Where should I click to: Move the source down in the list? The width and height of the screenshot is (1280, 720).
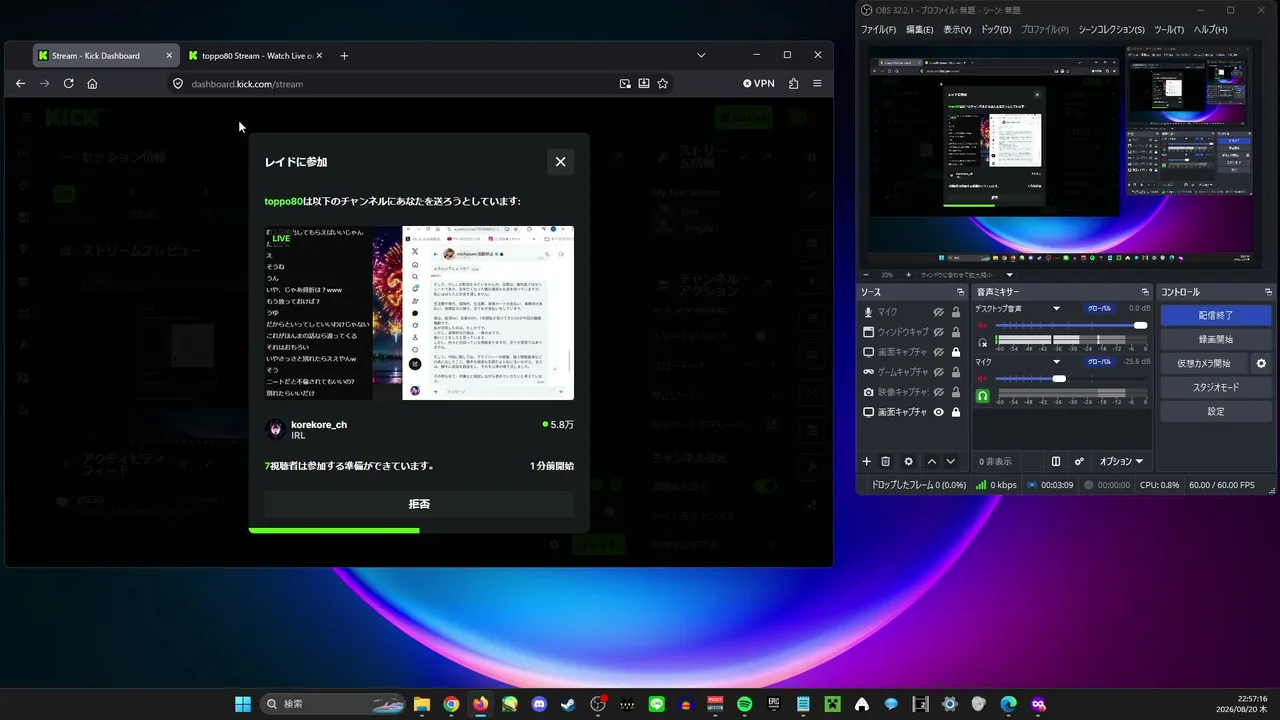[x=950, y=462]
